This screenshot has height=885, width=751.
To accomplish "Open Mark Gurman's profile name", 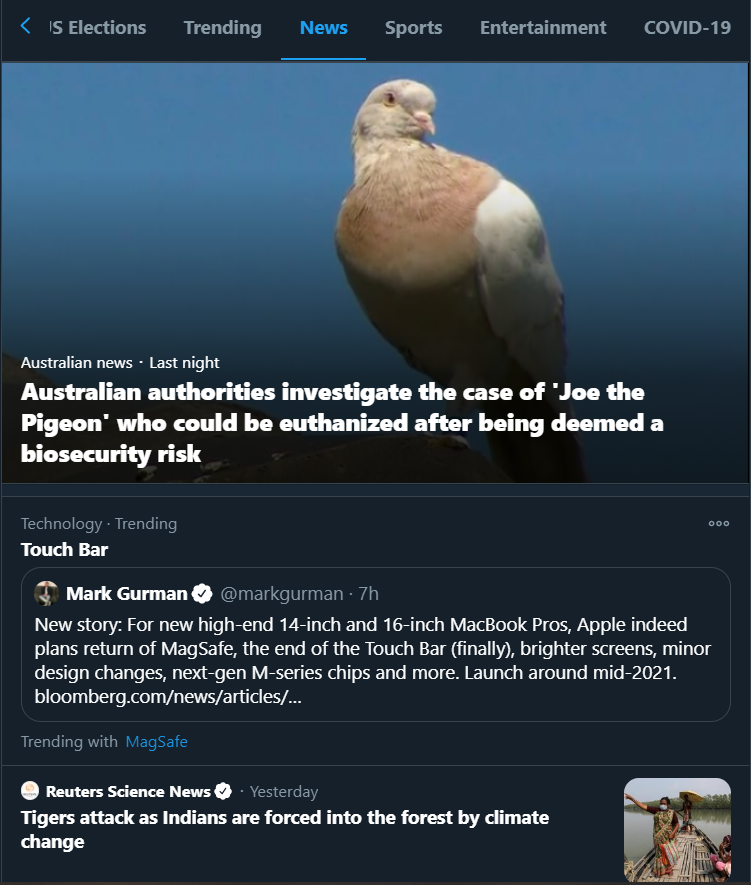I will (x=126, y=593).
